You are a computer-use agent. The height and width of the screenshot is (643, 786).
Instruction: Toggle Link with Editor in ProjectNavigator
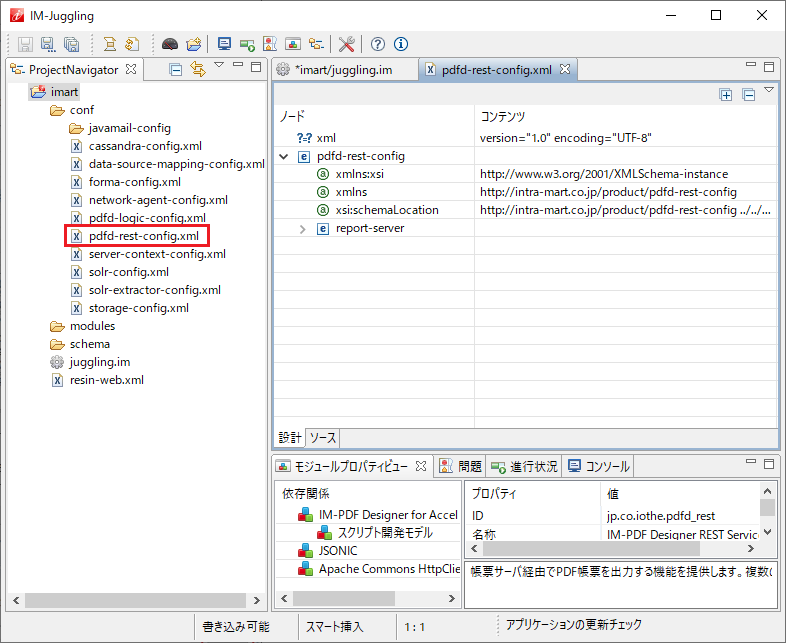(198, 69)
